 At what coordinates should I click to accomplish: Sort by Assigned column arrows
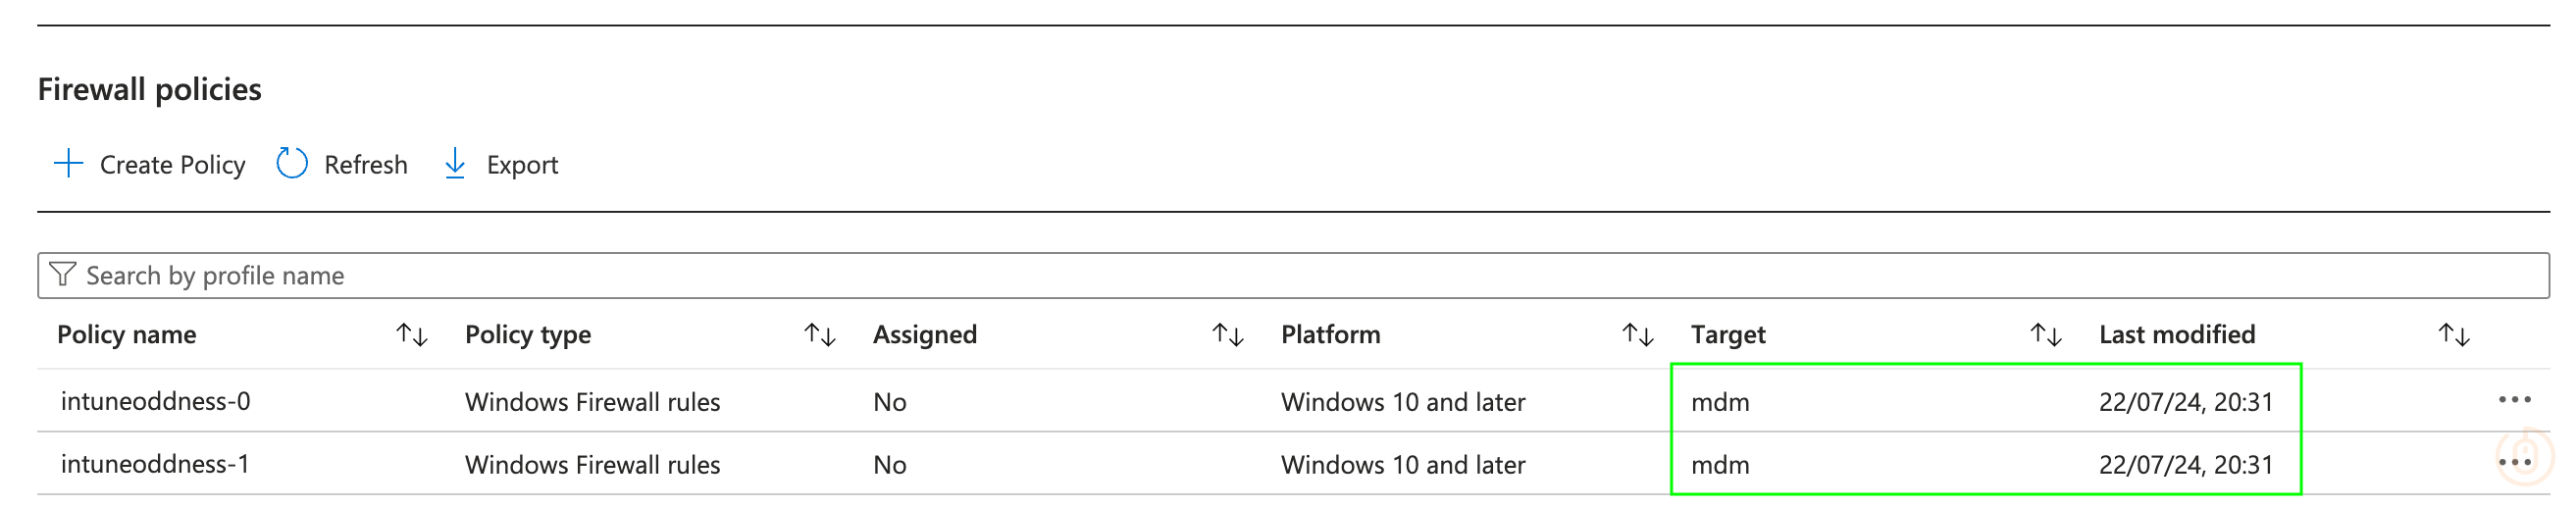click(x=1228, y=334)
